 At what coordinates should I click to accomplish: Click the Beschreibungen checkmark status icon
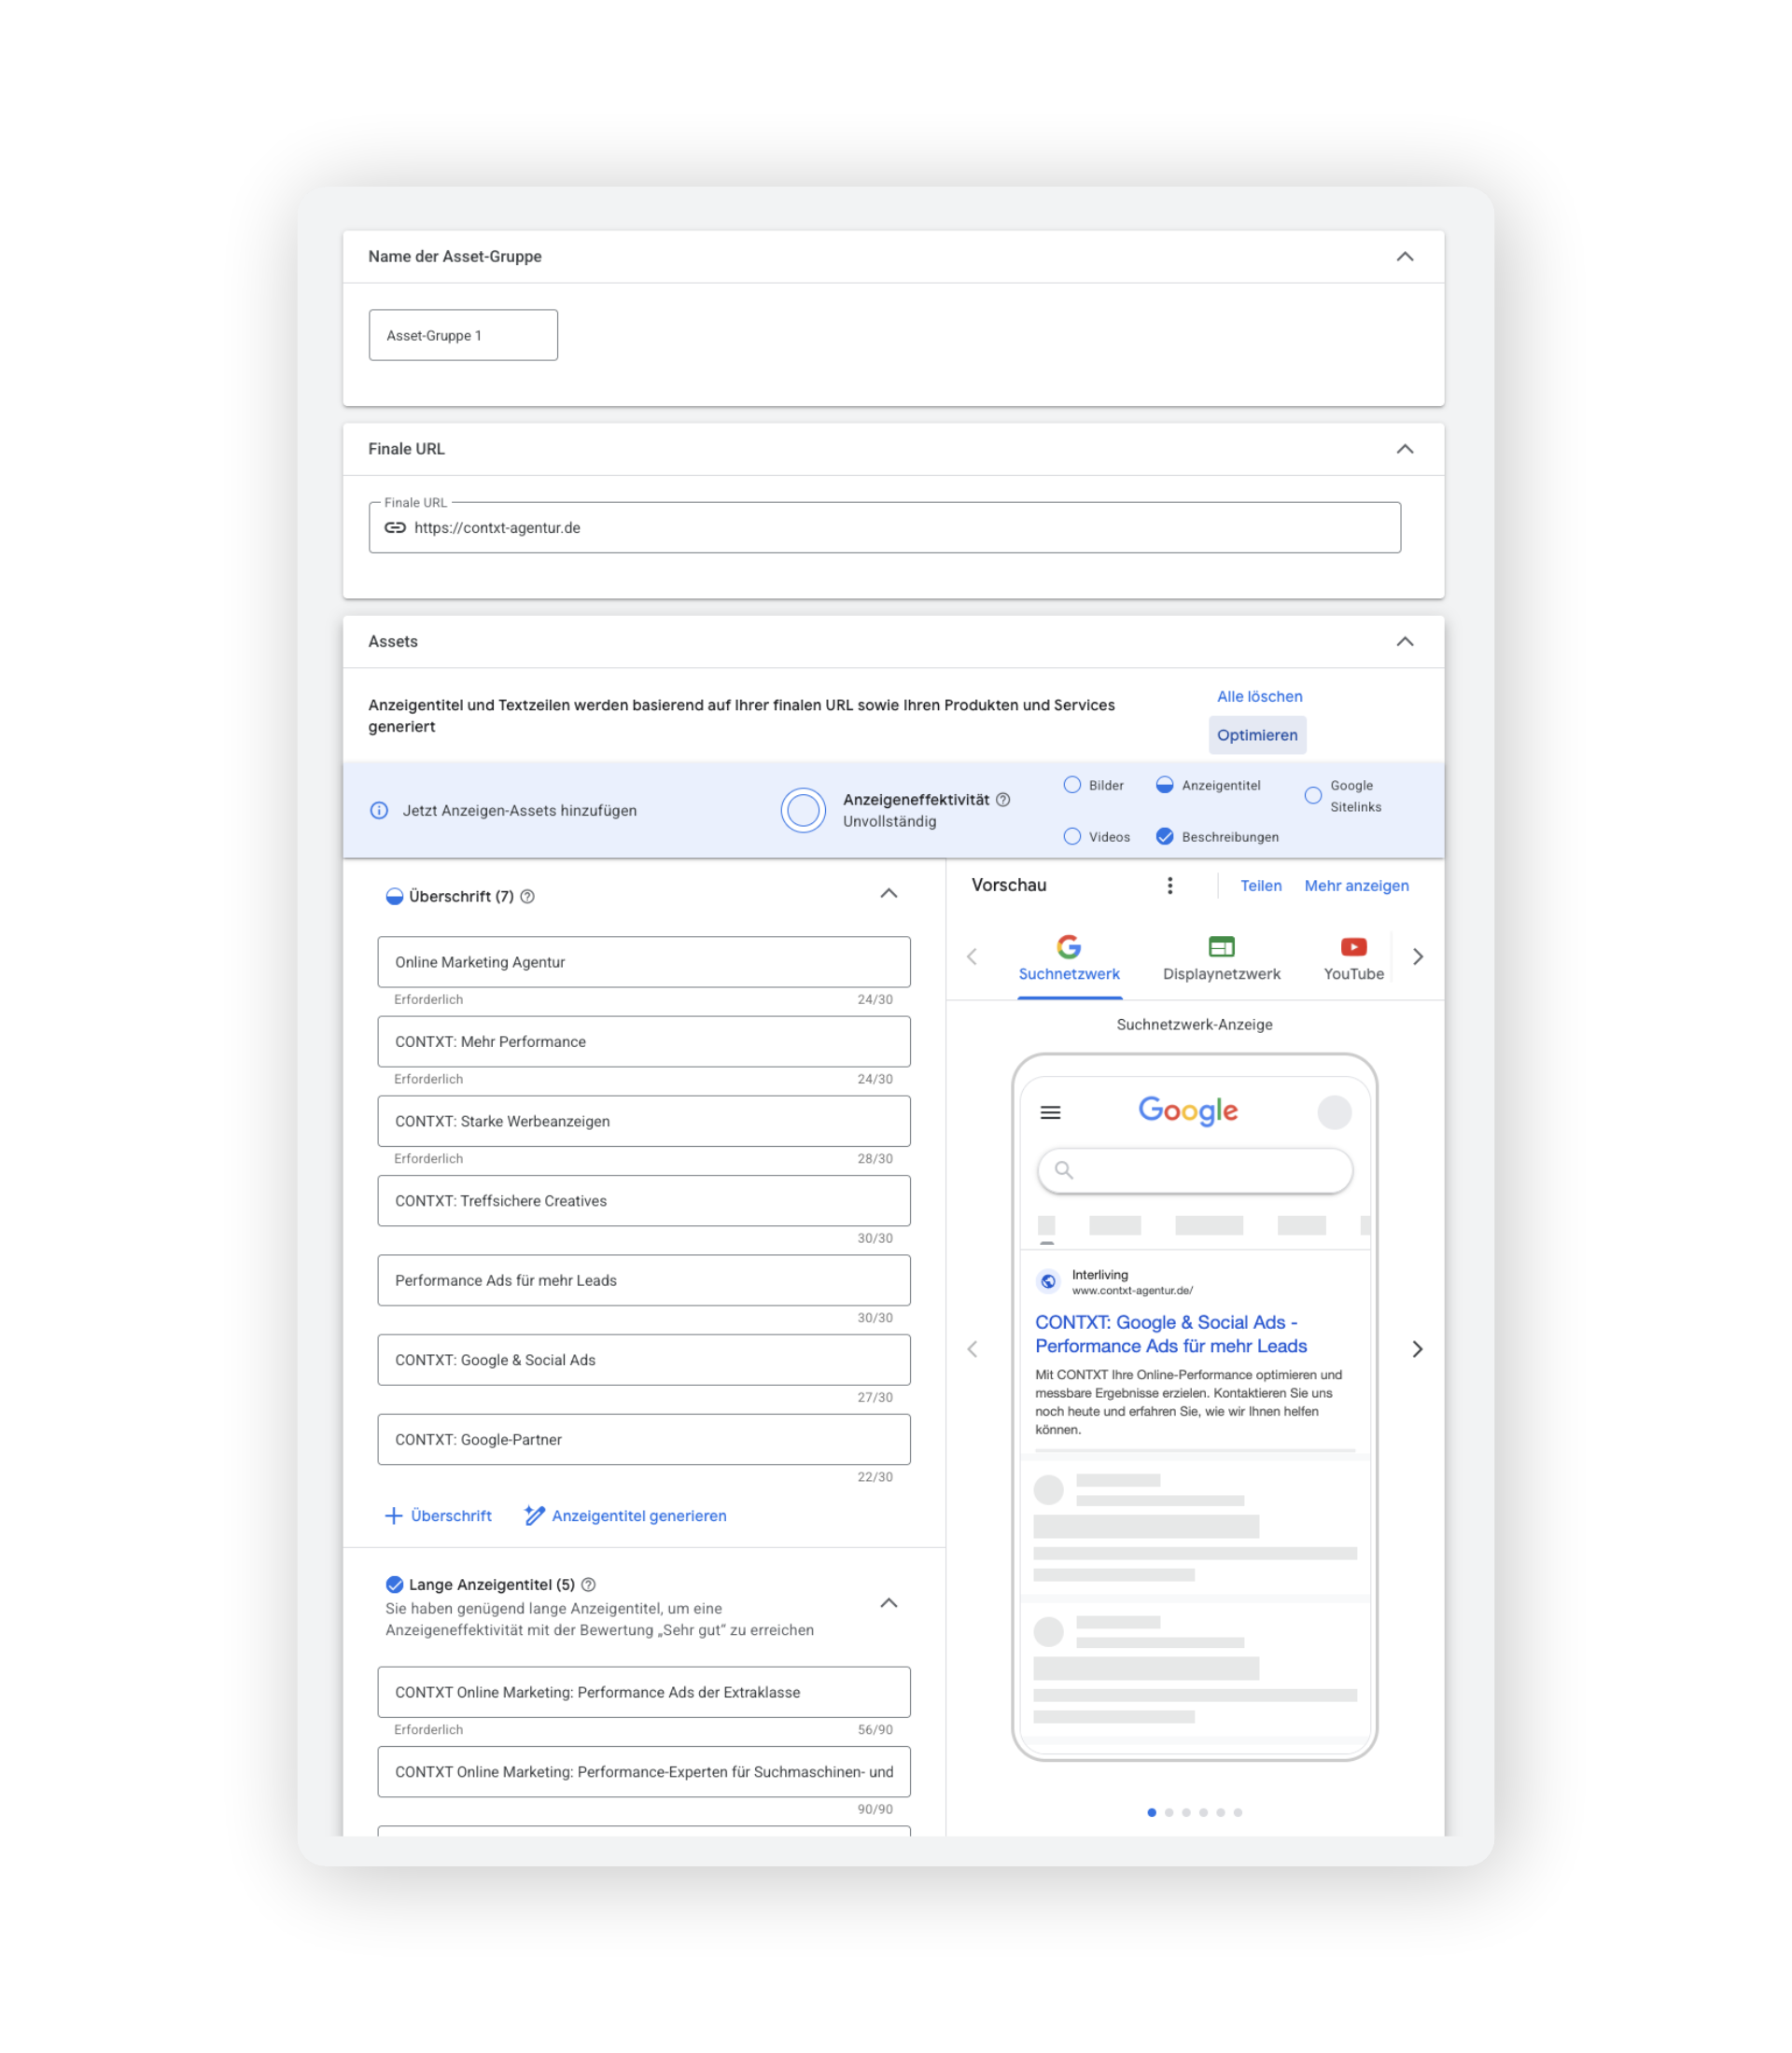tap(1165, 837)
